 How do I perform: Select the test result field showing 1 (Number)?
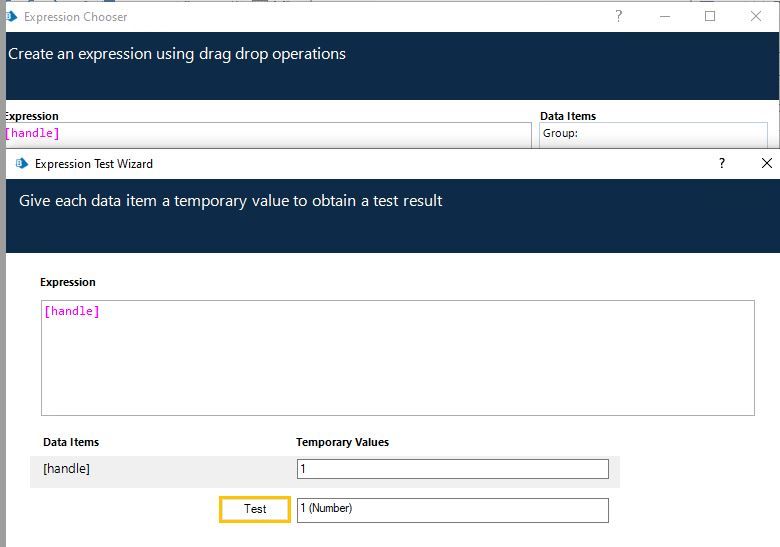point(452,510)
